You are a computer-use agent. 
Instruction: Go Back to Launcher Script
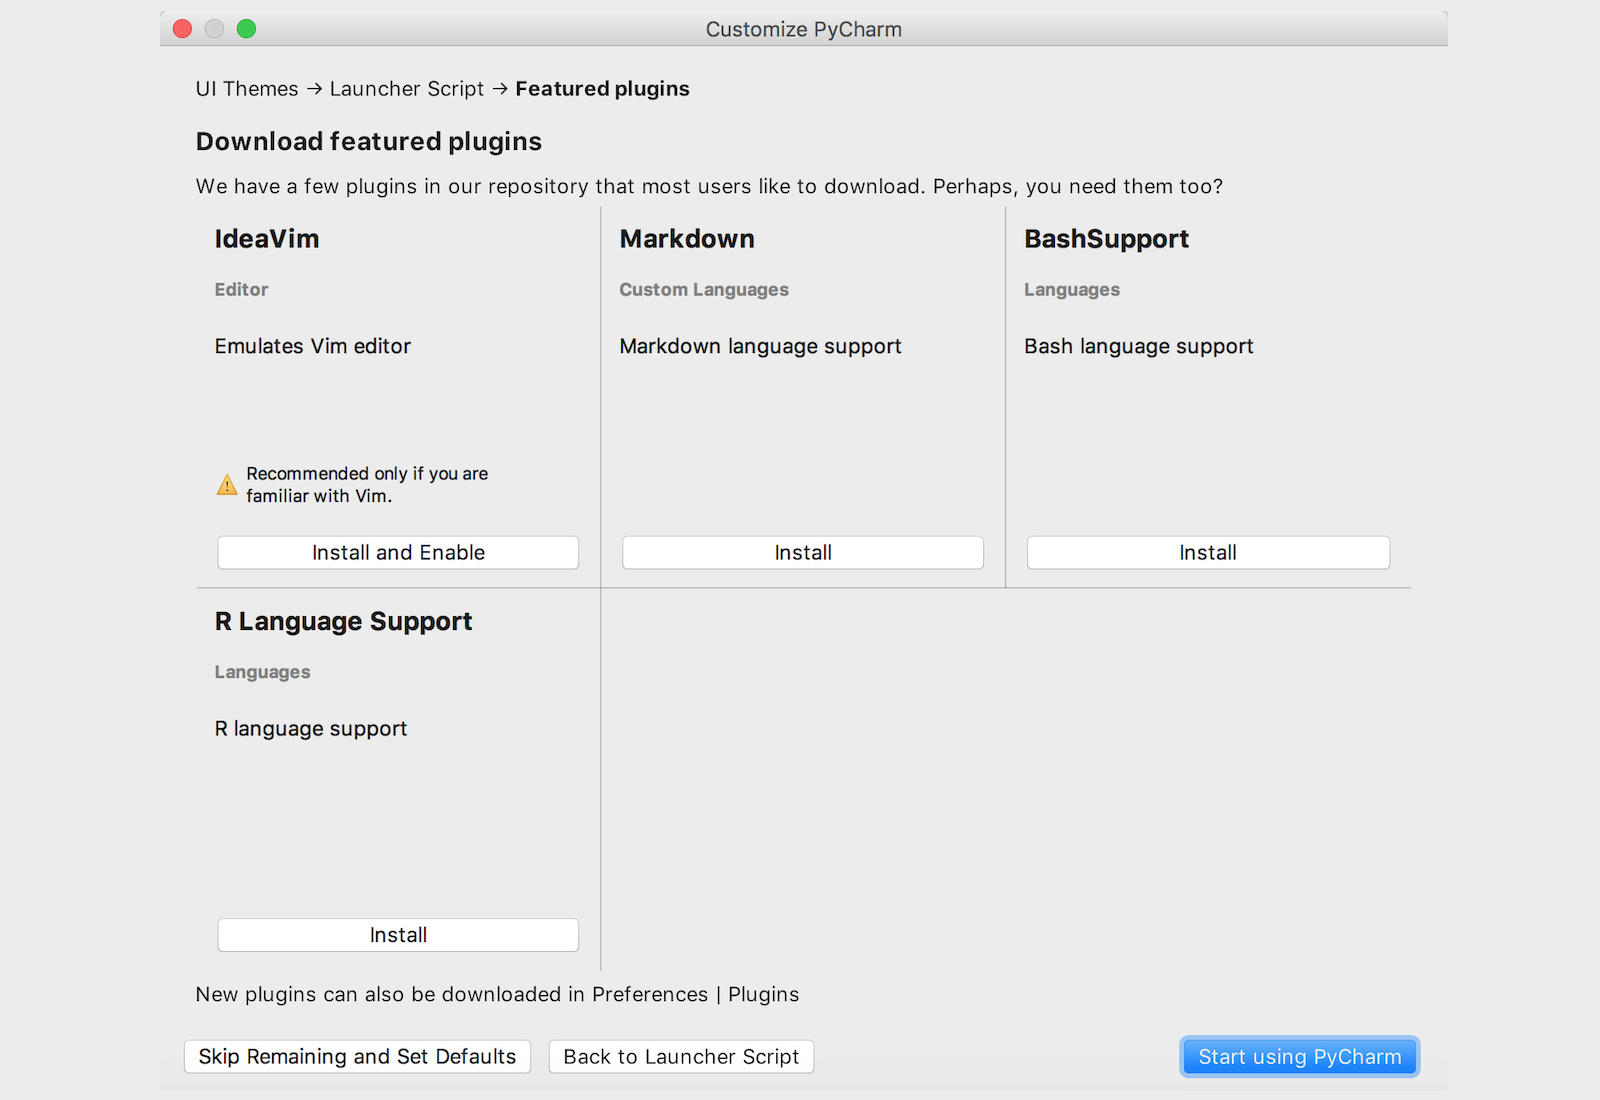coord(681,1057)
